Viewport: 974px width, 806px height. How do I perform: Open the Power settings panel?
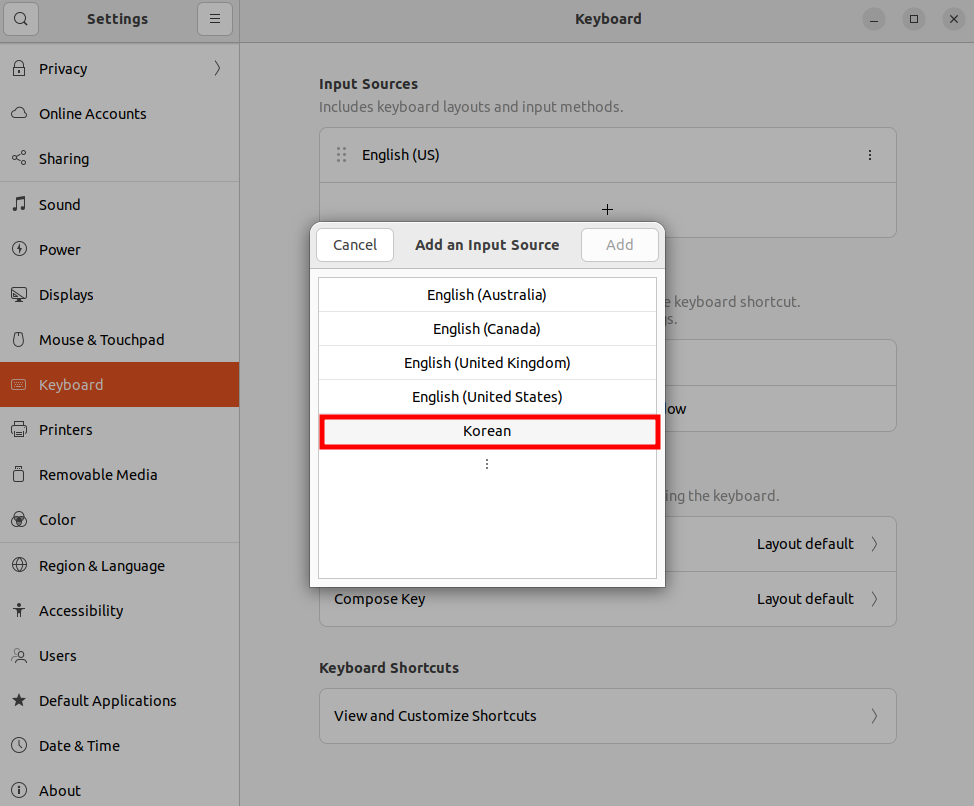pyautogui.click(x=119, y=250)
